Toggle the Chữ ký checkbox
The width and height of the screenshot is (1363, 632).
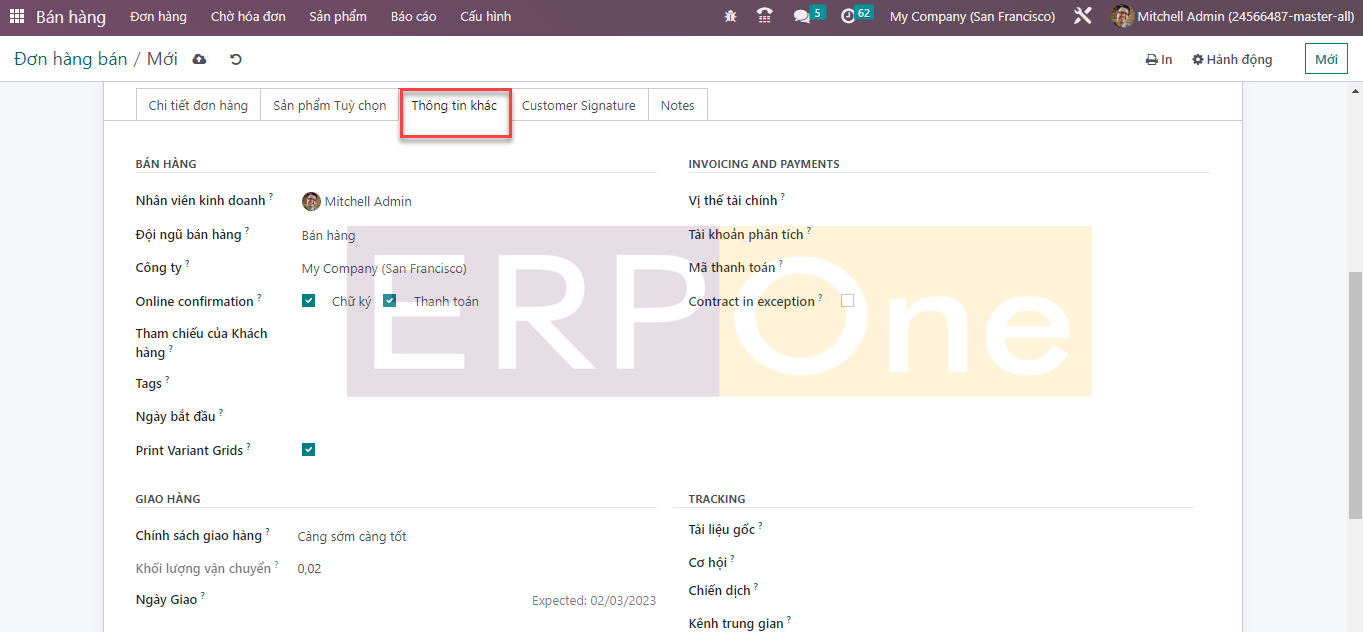pyautogui.click(x=309, y=301)
